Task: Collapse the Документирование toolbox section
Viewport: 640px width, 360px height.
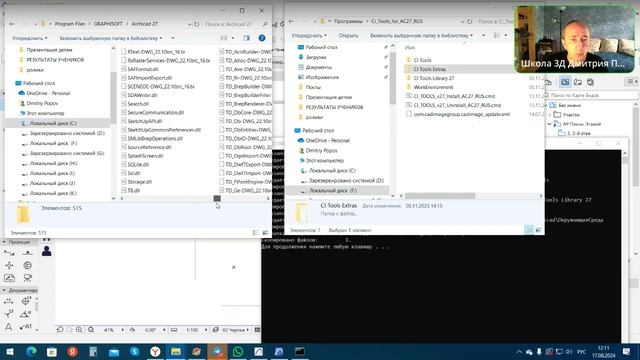Action: [4, 290]
